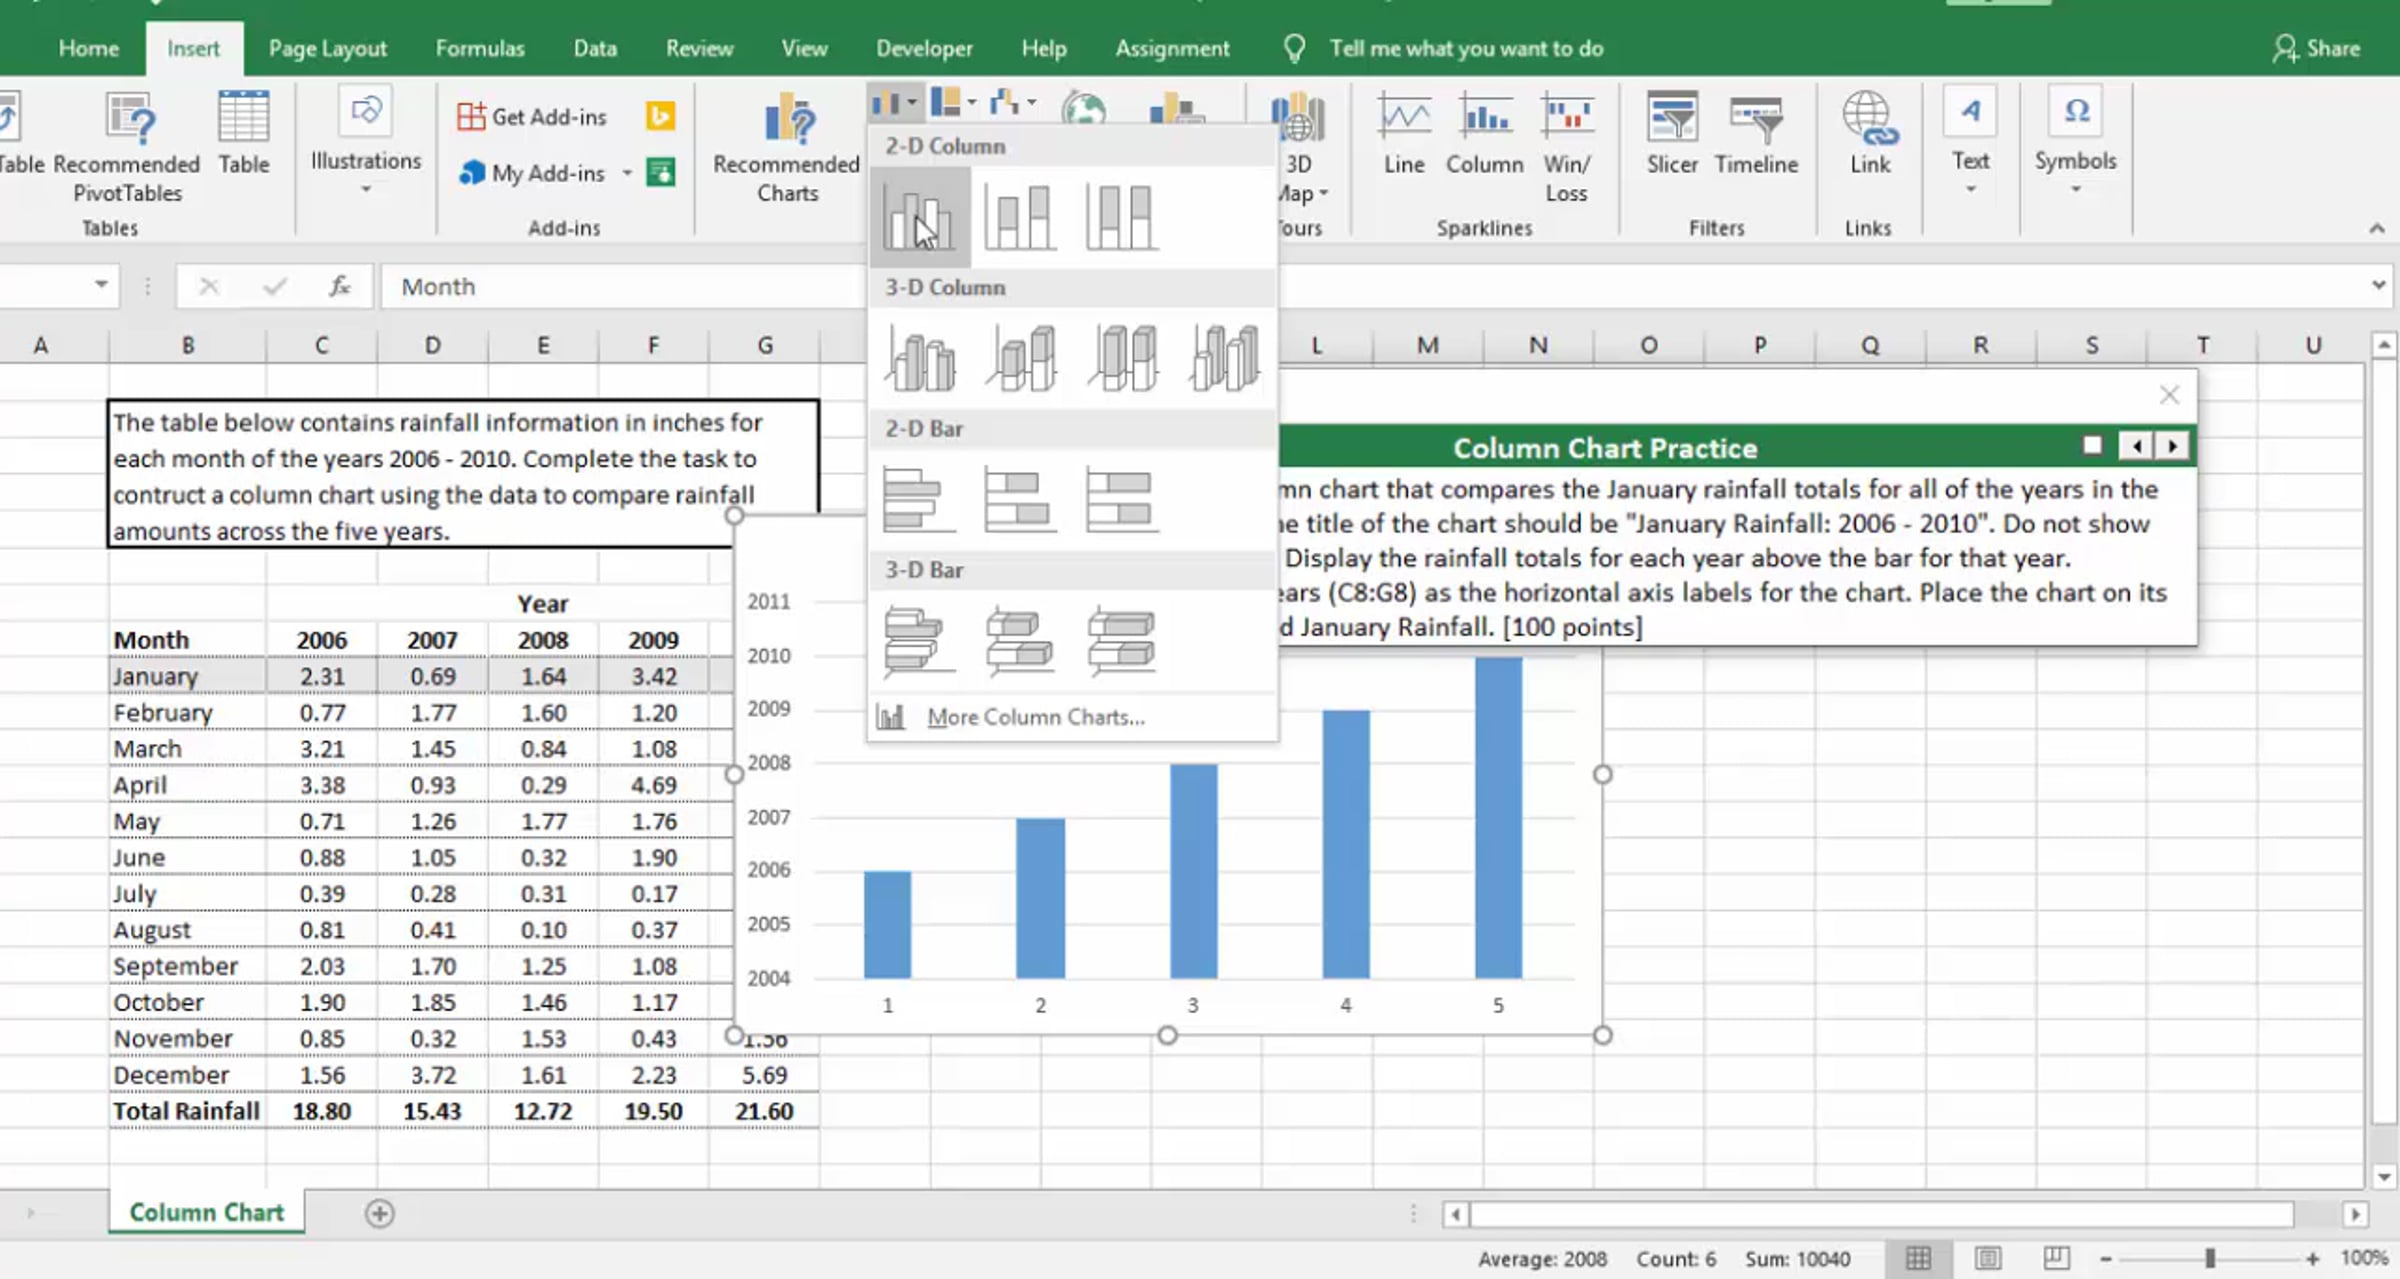Choose the 2-D Stacked Column chart icon
This screenshot has height=1279, width=2400.
tap(1019, 217)
